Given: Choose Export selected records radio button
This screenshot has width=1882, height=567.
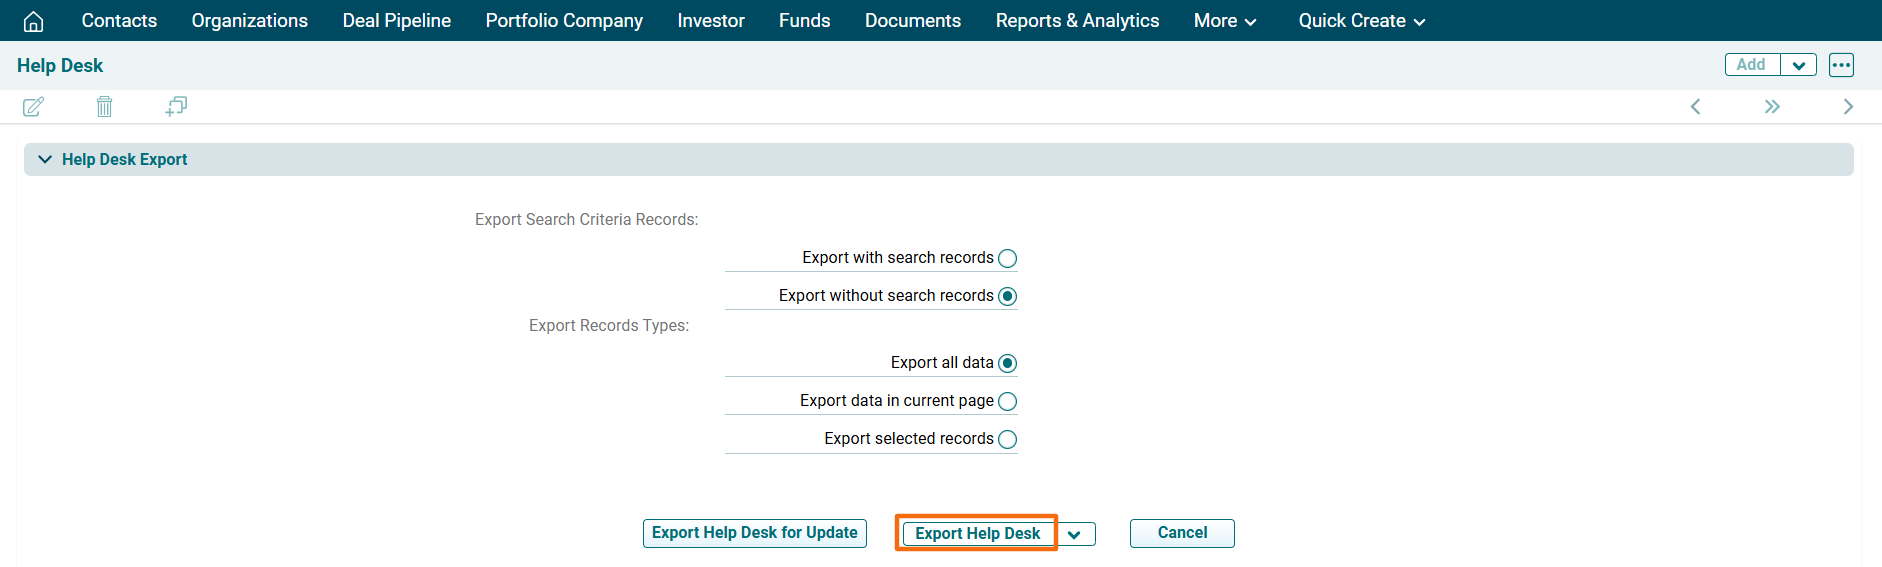Looking at the screenshot, I should click(1007, 440).
